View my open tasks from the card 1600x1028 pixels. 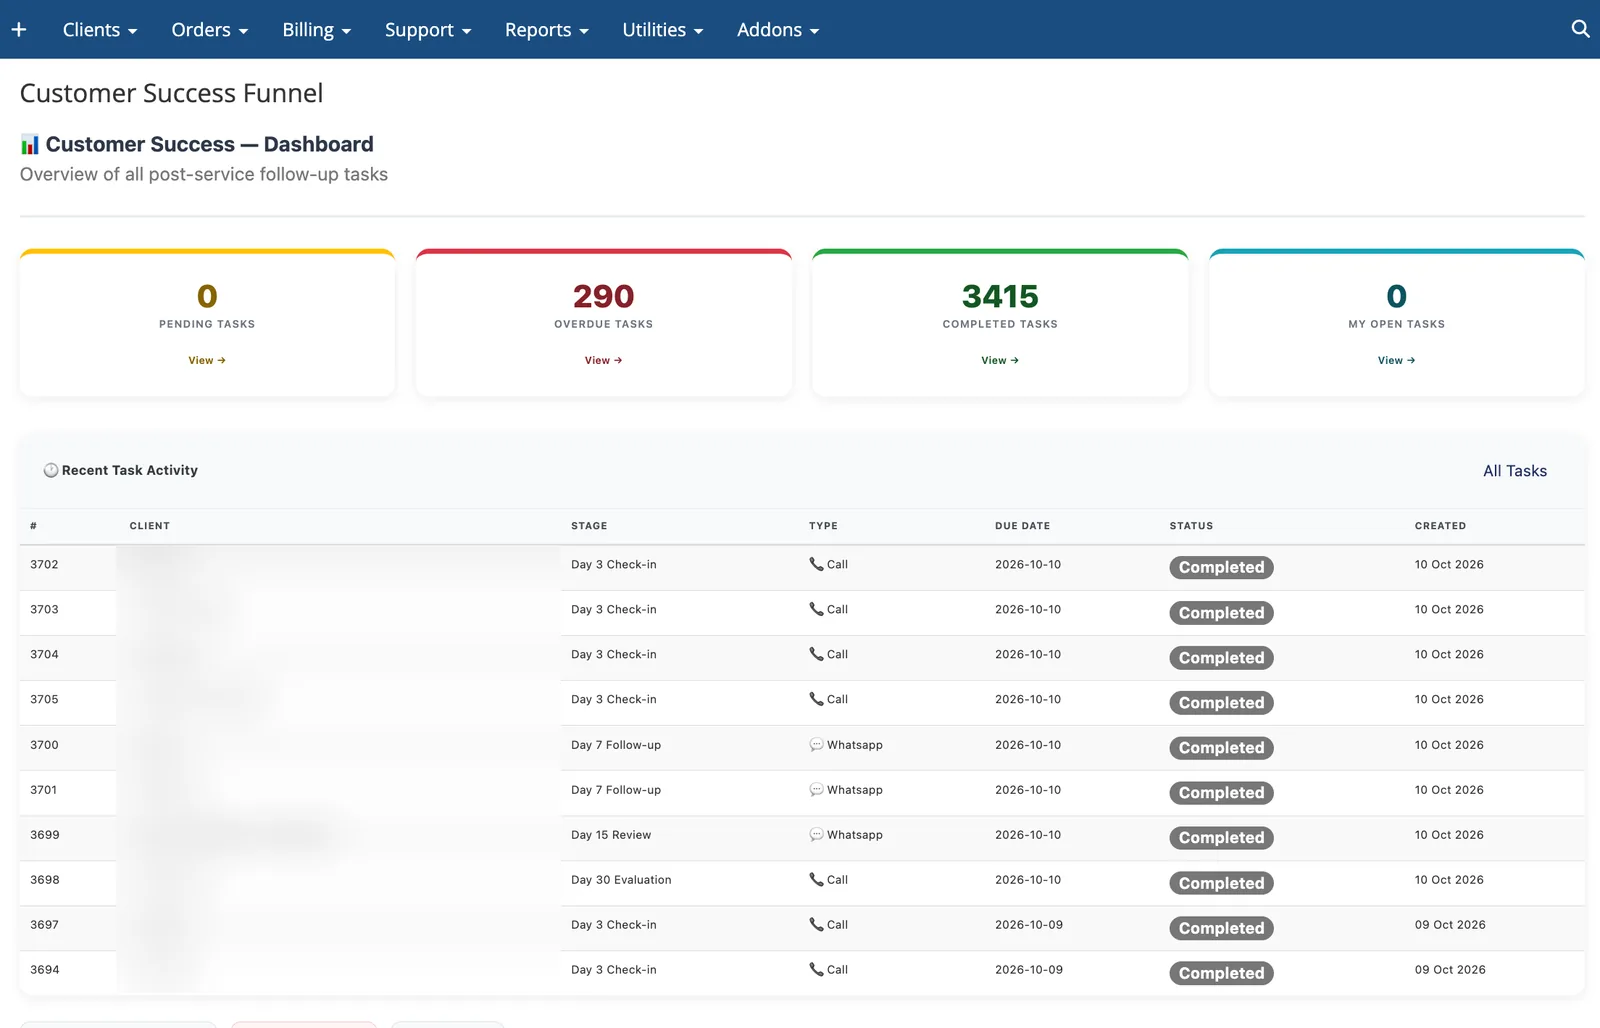1396,360
